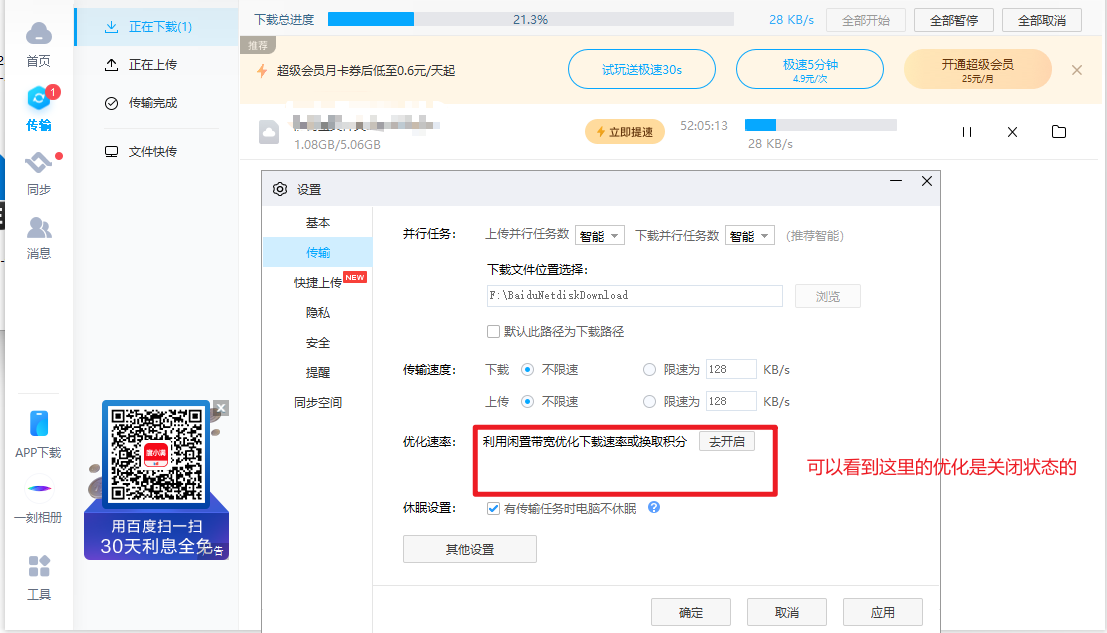Screen dimensions: 1107x633
Task: Toggle 有传输任务时电脑不休眠 checkbox
Action: pyautogui.click(x=493, y=508)
